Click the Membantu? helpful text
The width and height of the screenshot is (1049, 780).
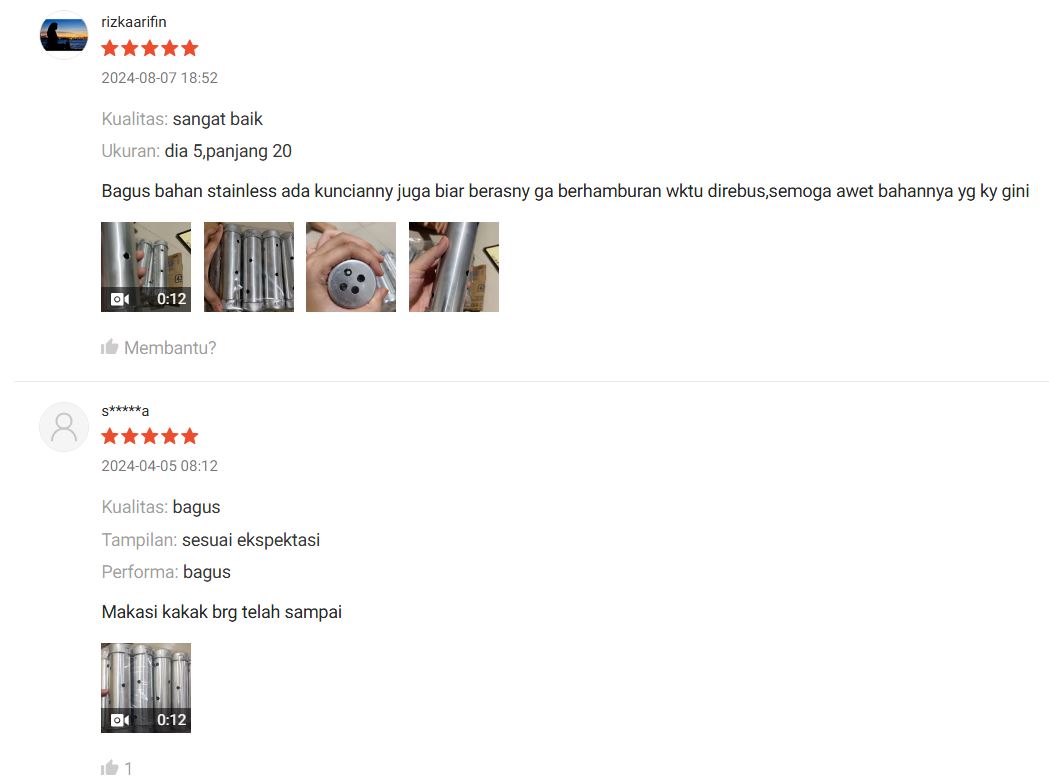tap(170, 348)
